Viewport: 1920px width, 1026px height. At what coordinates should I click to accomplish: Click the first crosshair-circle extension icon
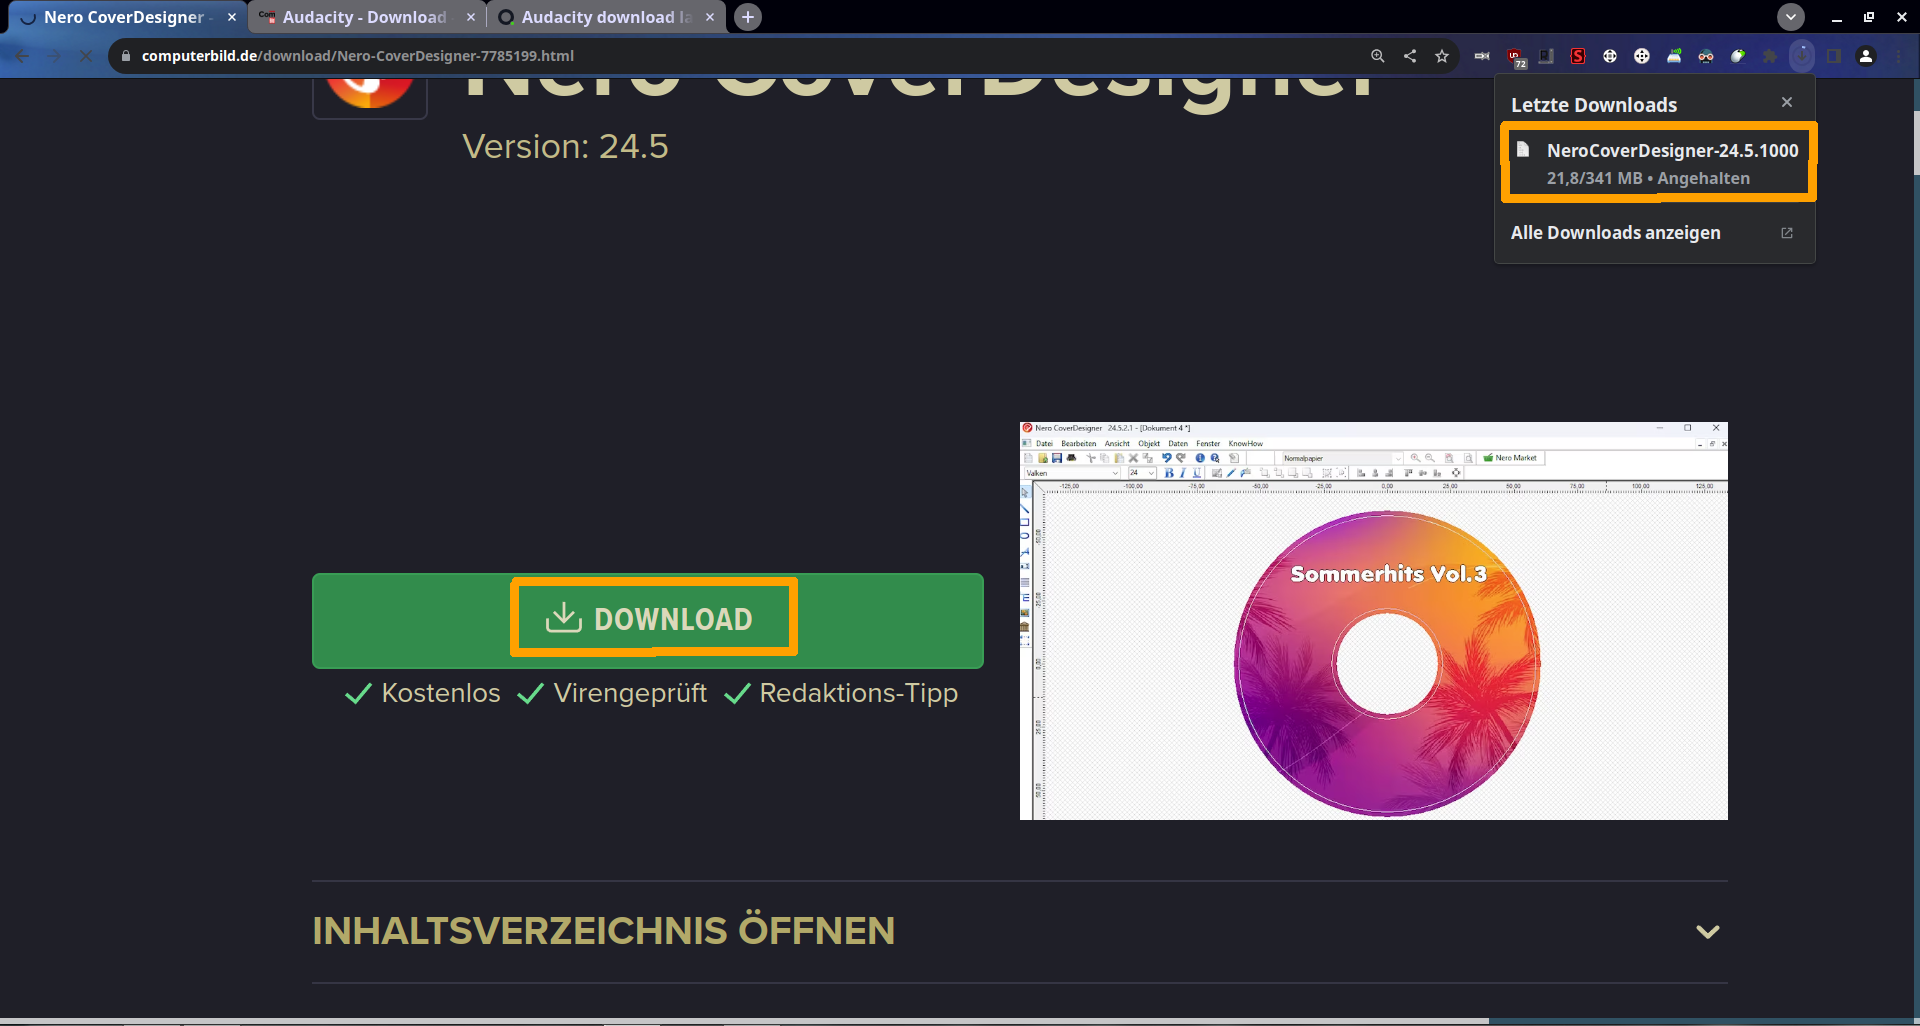point(1610,56)
